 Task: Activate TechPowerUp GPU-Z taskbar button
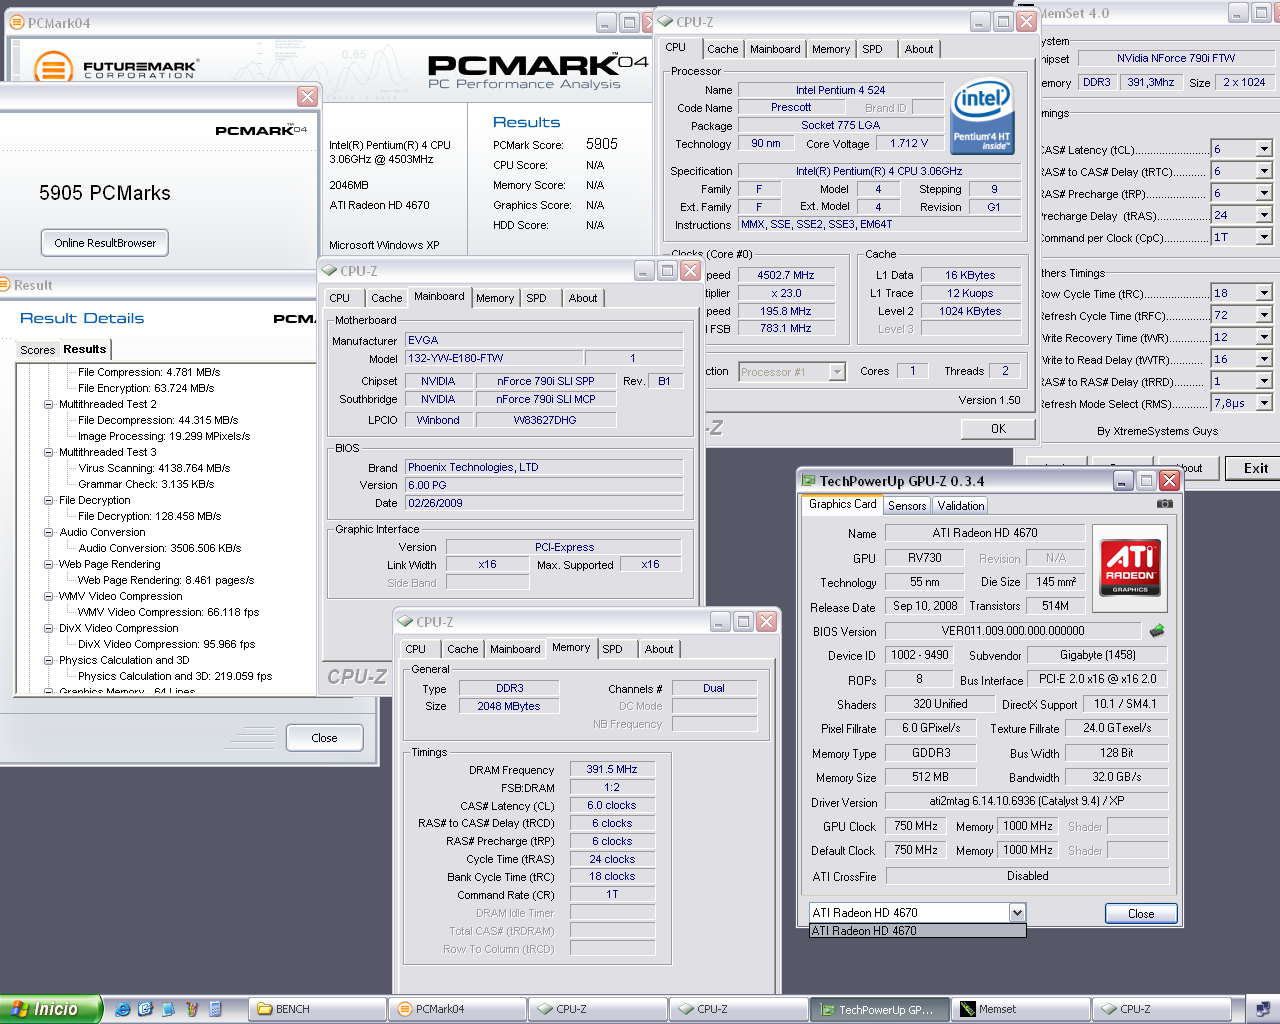(x=880, y=1009)
